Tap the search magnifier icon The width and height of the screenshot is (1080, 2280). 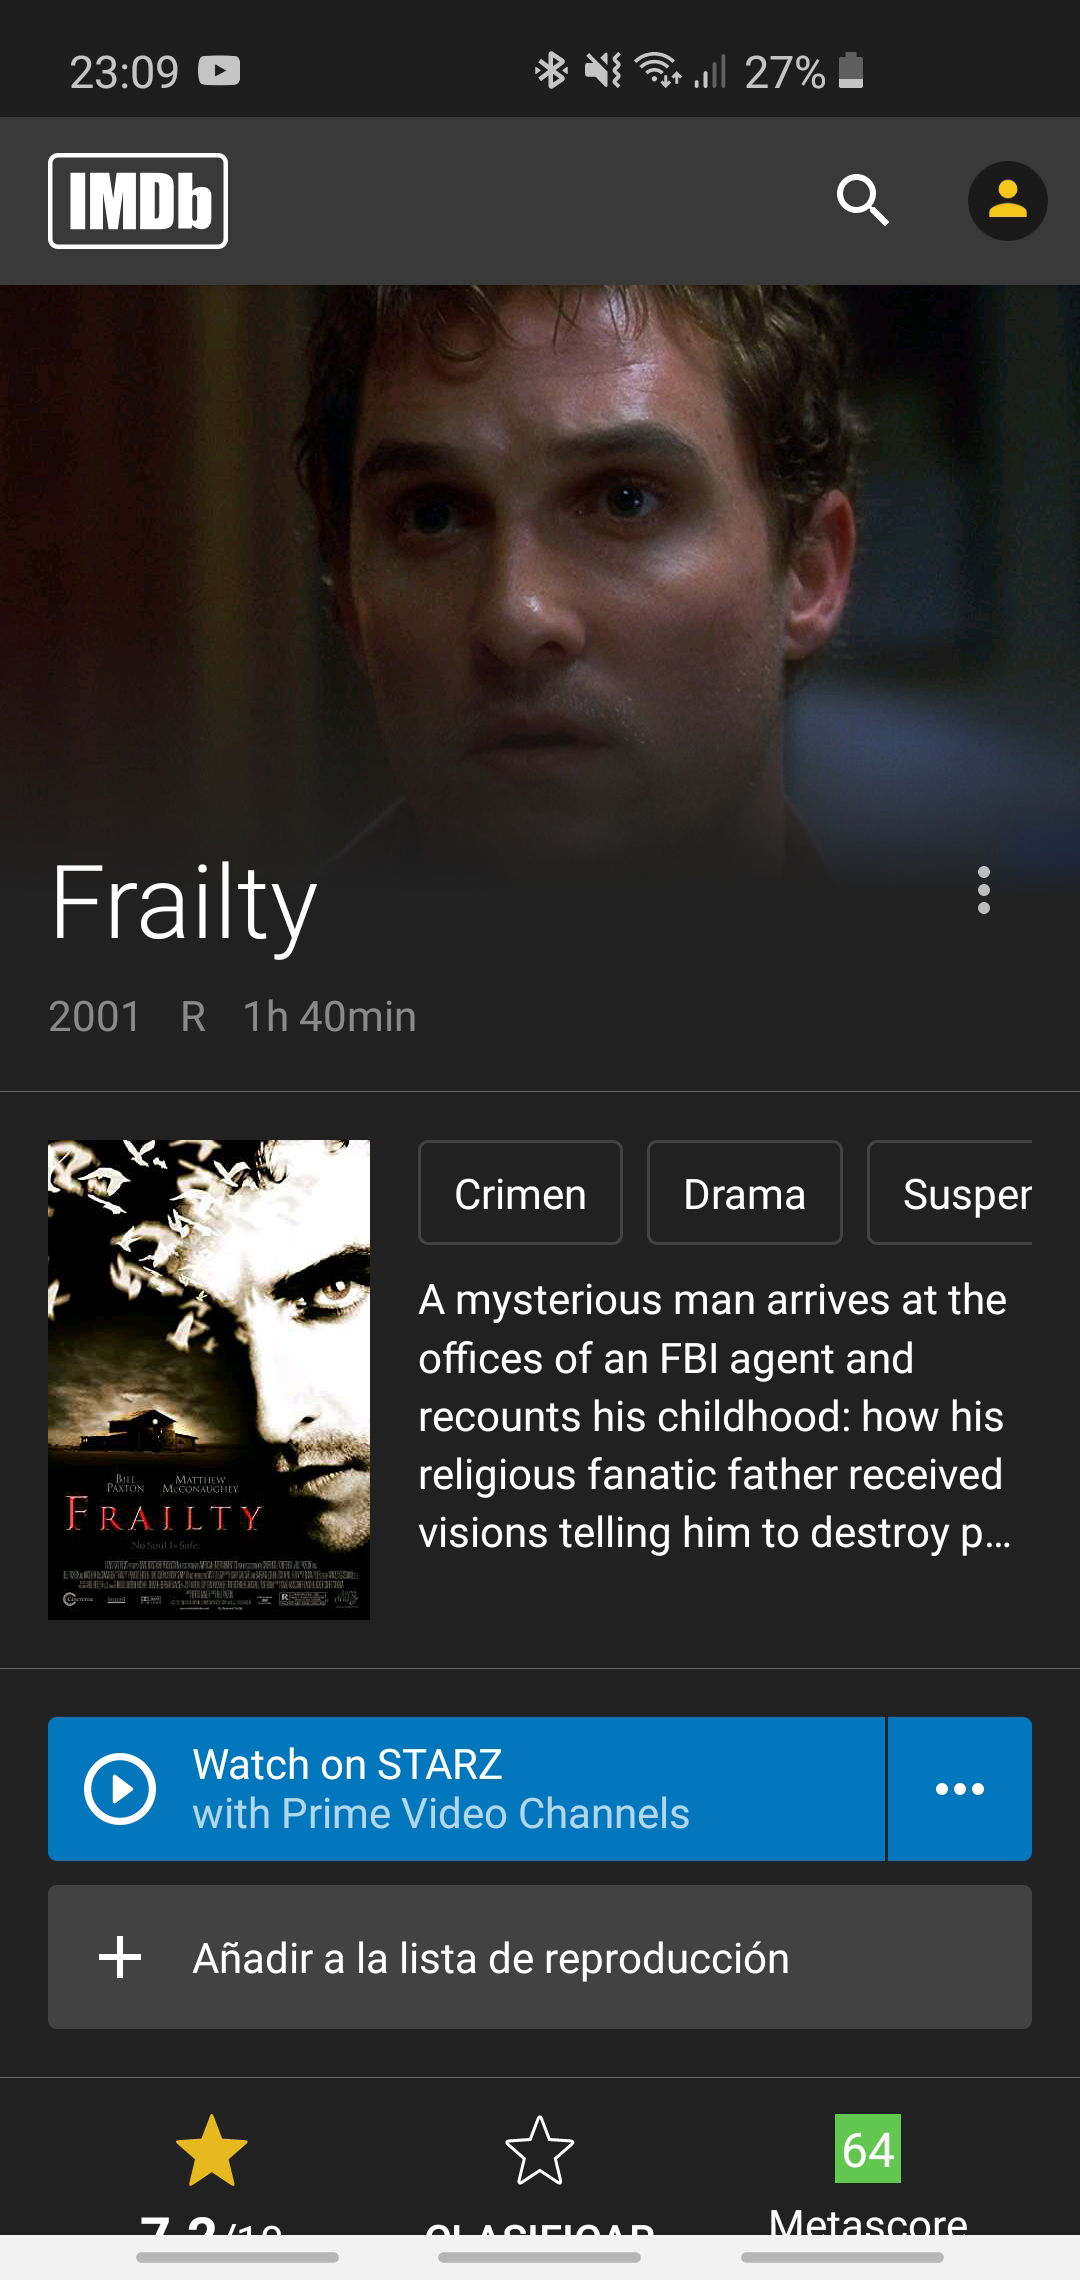862,200
